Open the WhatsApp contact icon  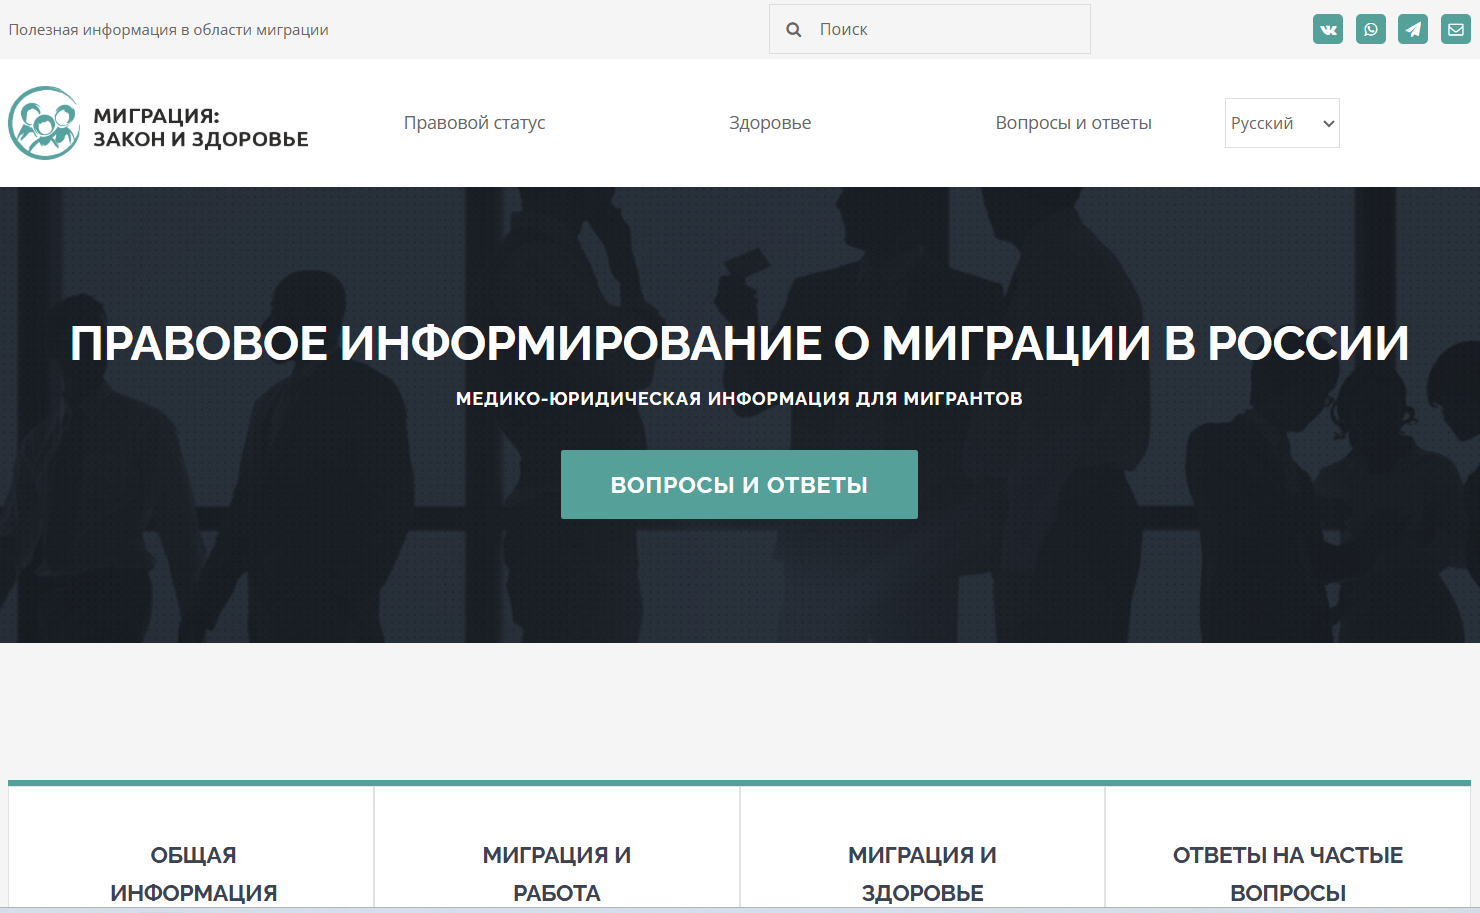tap(1371, 29)
